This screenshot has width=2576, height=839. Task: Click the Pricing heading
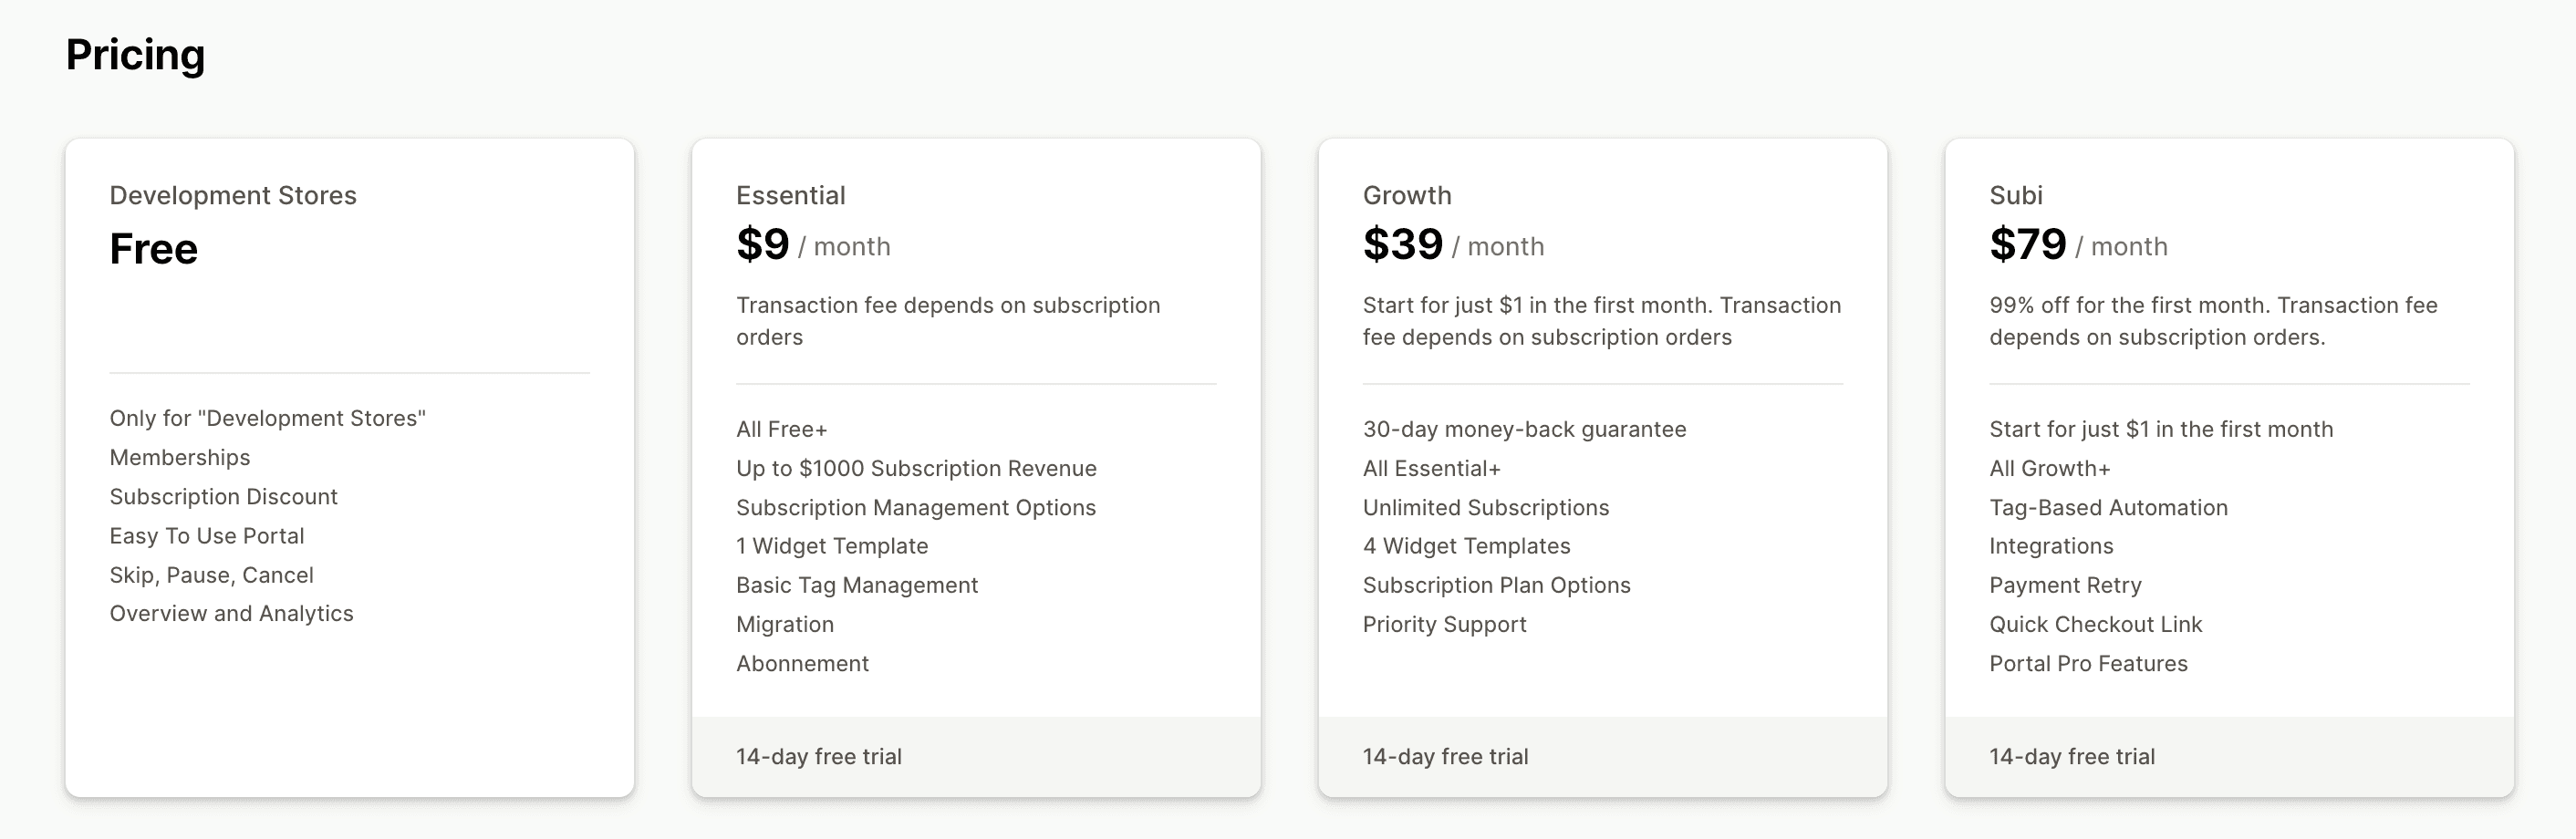(135, 55)
